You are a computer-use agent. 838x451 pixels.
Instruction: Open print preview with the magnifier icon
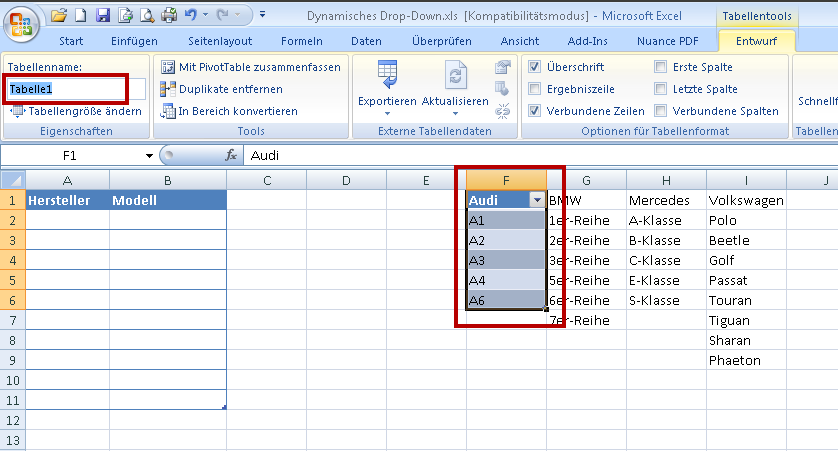[x=147, y=15]
